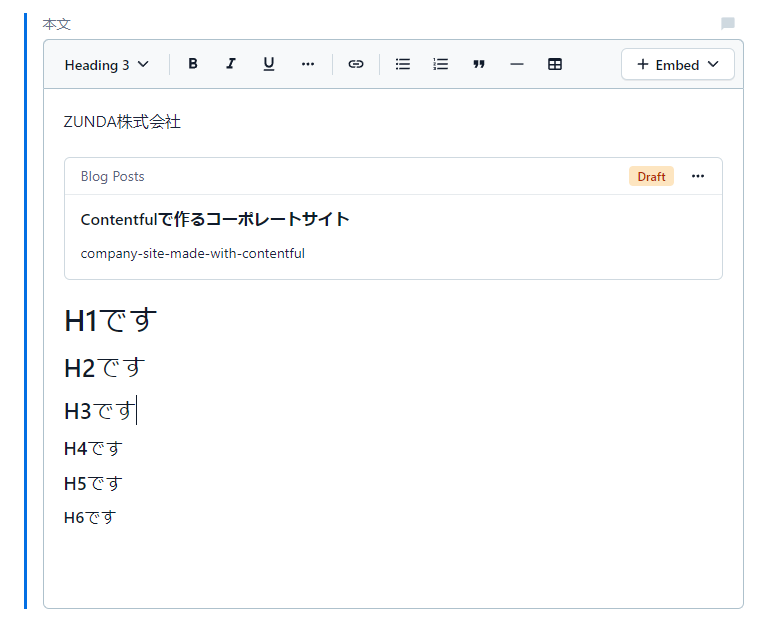Place cursor in ZUNDA株式会社 paragraph
The width and height of the screenshot is (770, 617).
[122, 122]
